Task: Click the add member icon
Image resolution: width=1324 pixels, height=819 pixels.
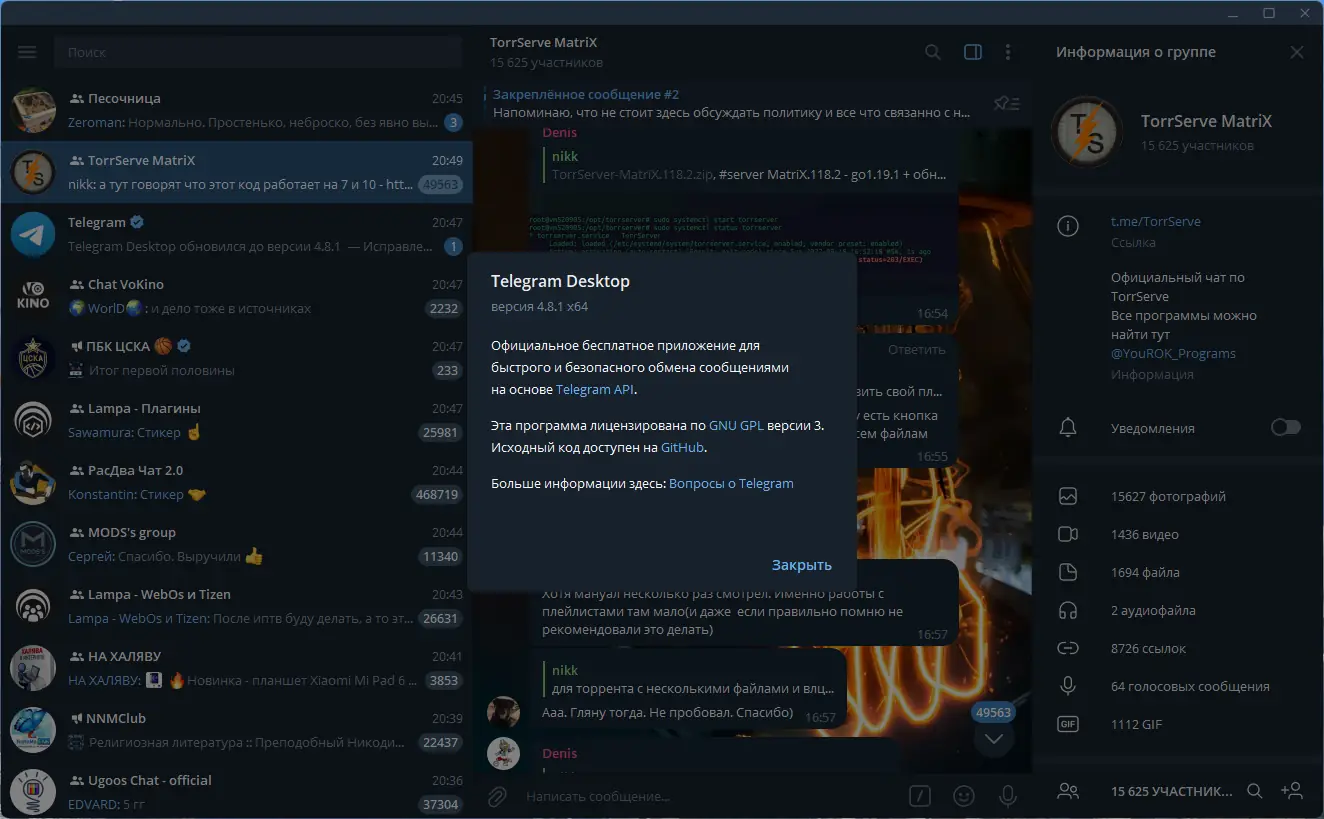Action: [1292, 791]
